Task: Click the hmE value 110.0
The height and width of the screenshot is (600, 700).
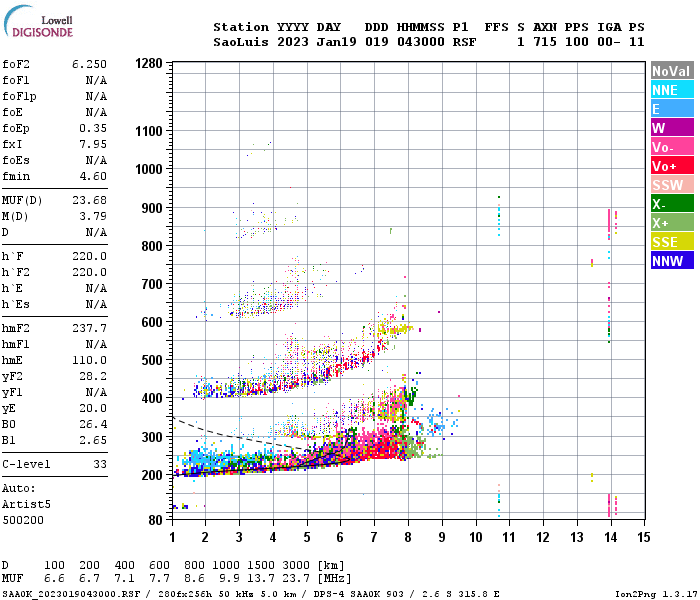Action: pyautogui.click(x=89, y=360)
